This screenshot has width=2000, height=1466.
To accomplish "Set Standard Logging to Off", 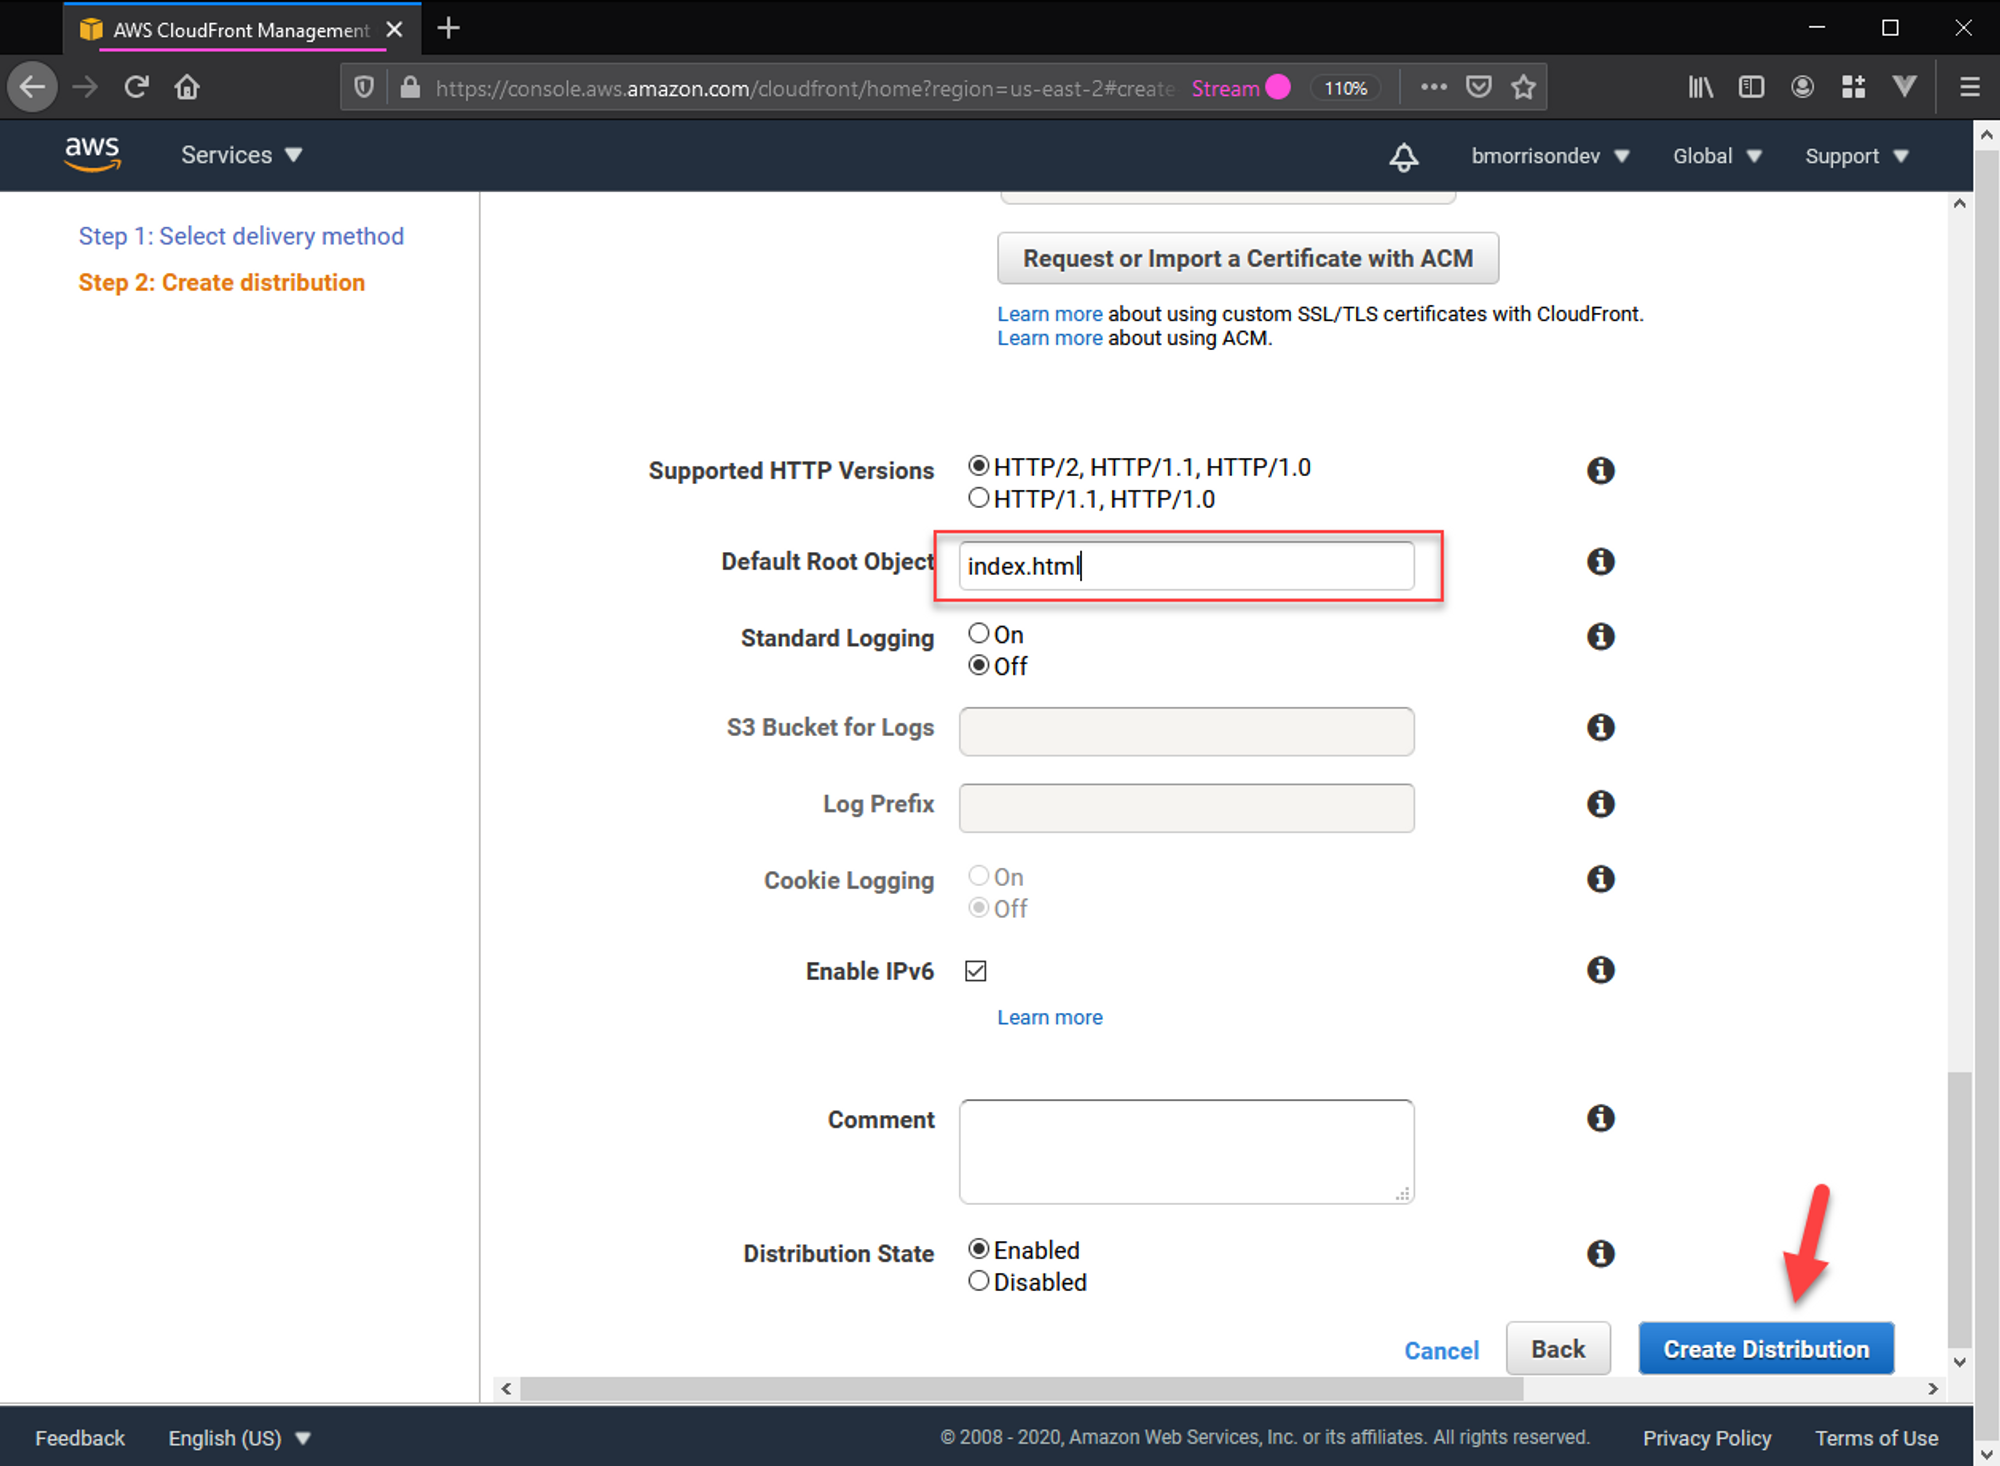I will pyautogui.click(x=978, y=665).
